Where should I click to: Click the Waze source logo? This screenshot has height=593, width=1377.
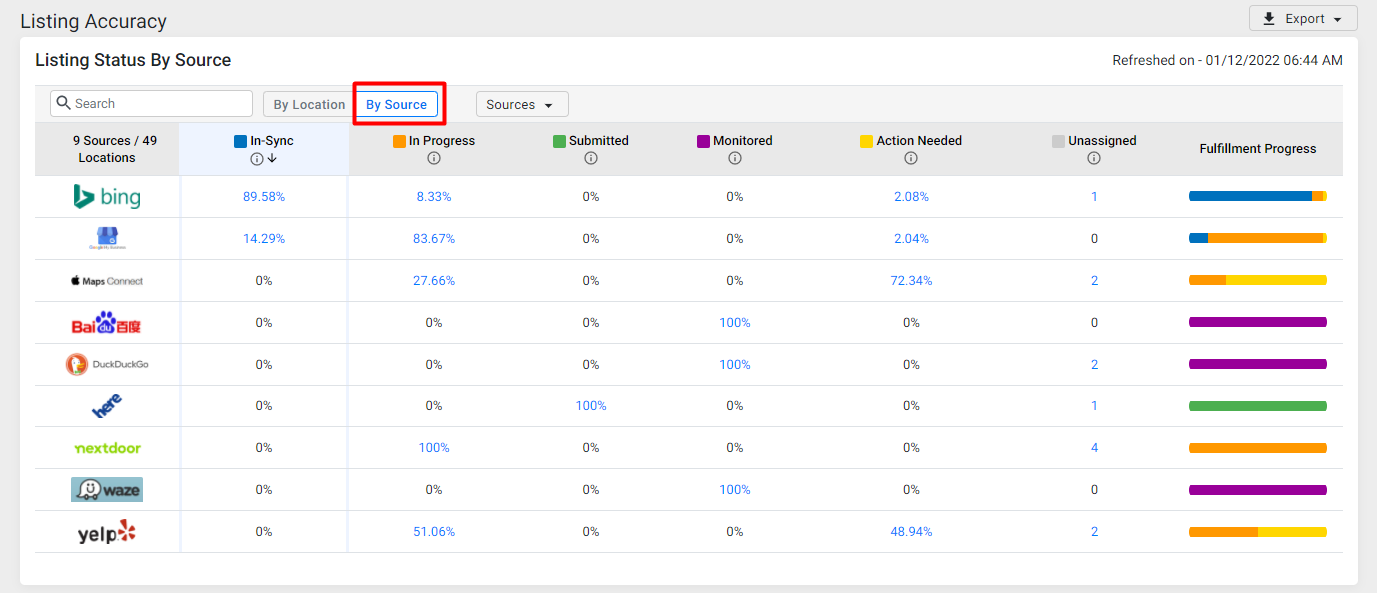[x=107, y=489]
